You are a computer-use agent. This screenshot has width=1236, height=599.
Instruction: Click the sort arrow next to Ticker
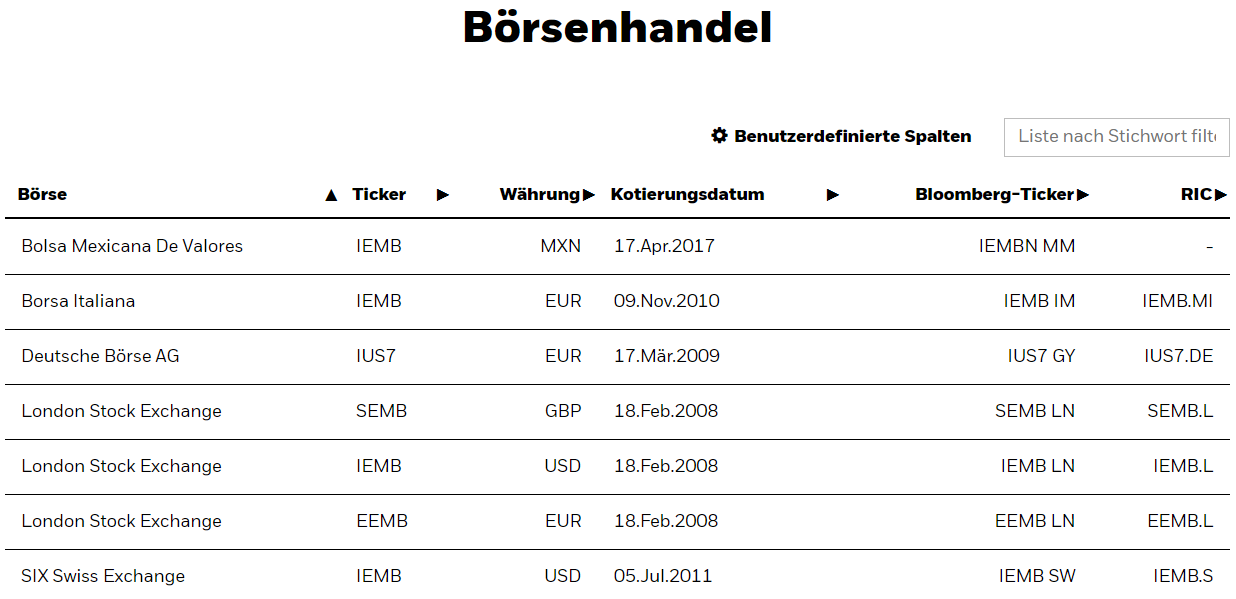[443, 195]
